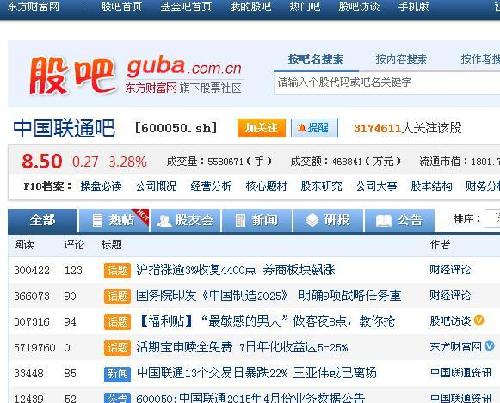Click the stock code search input field
This screenshot has width=500, height=403.
click(x=387, y=82)
